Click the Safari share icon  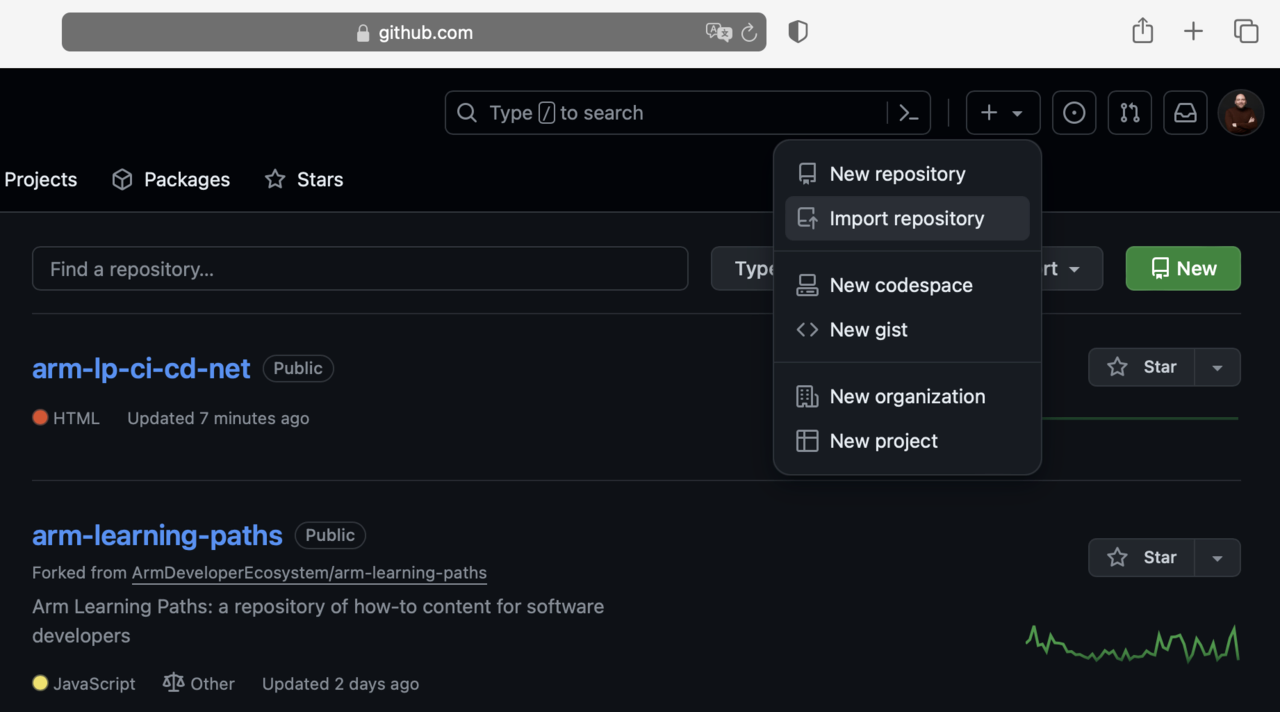(x=1142, y=32)
